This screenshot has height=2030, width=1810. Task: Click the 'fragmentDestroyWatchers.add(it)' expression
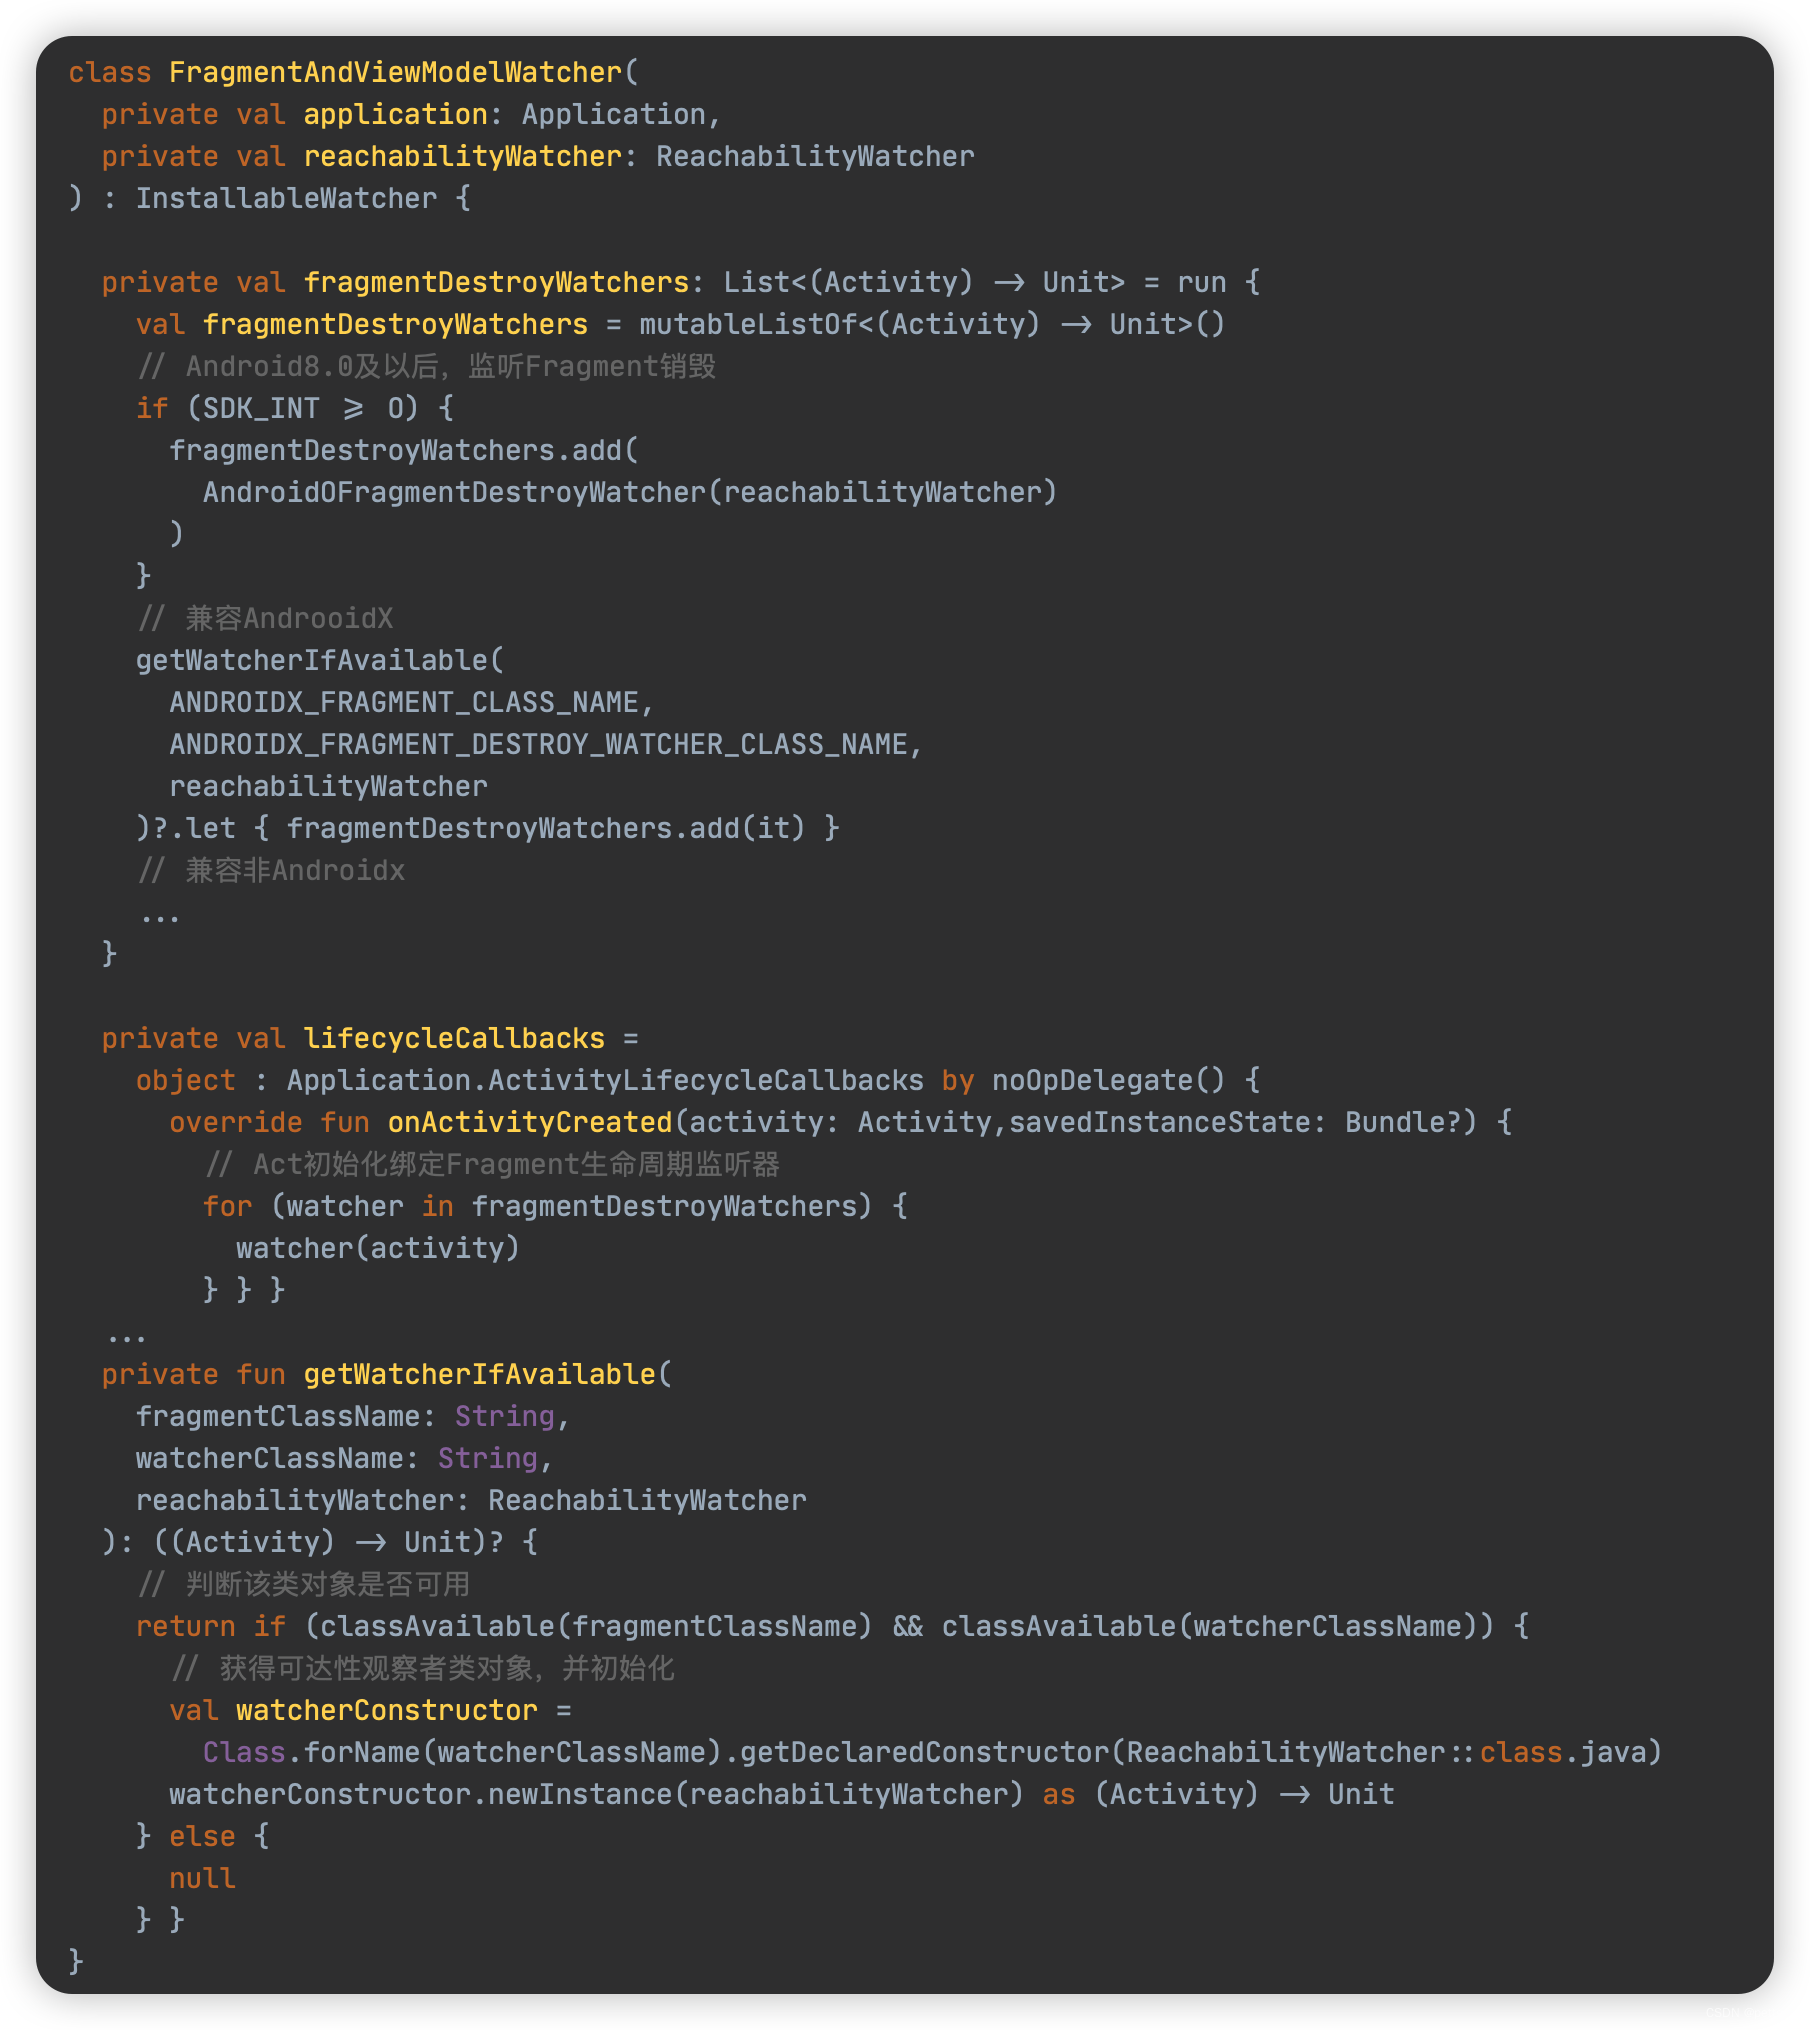point(546,829)
